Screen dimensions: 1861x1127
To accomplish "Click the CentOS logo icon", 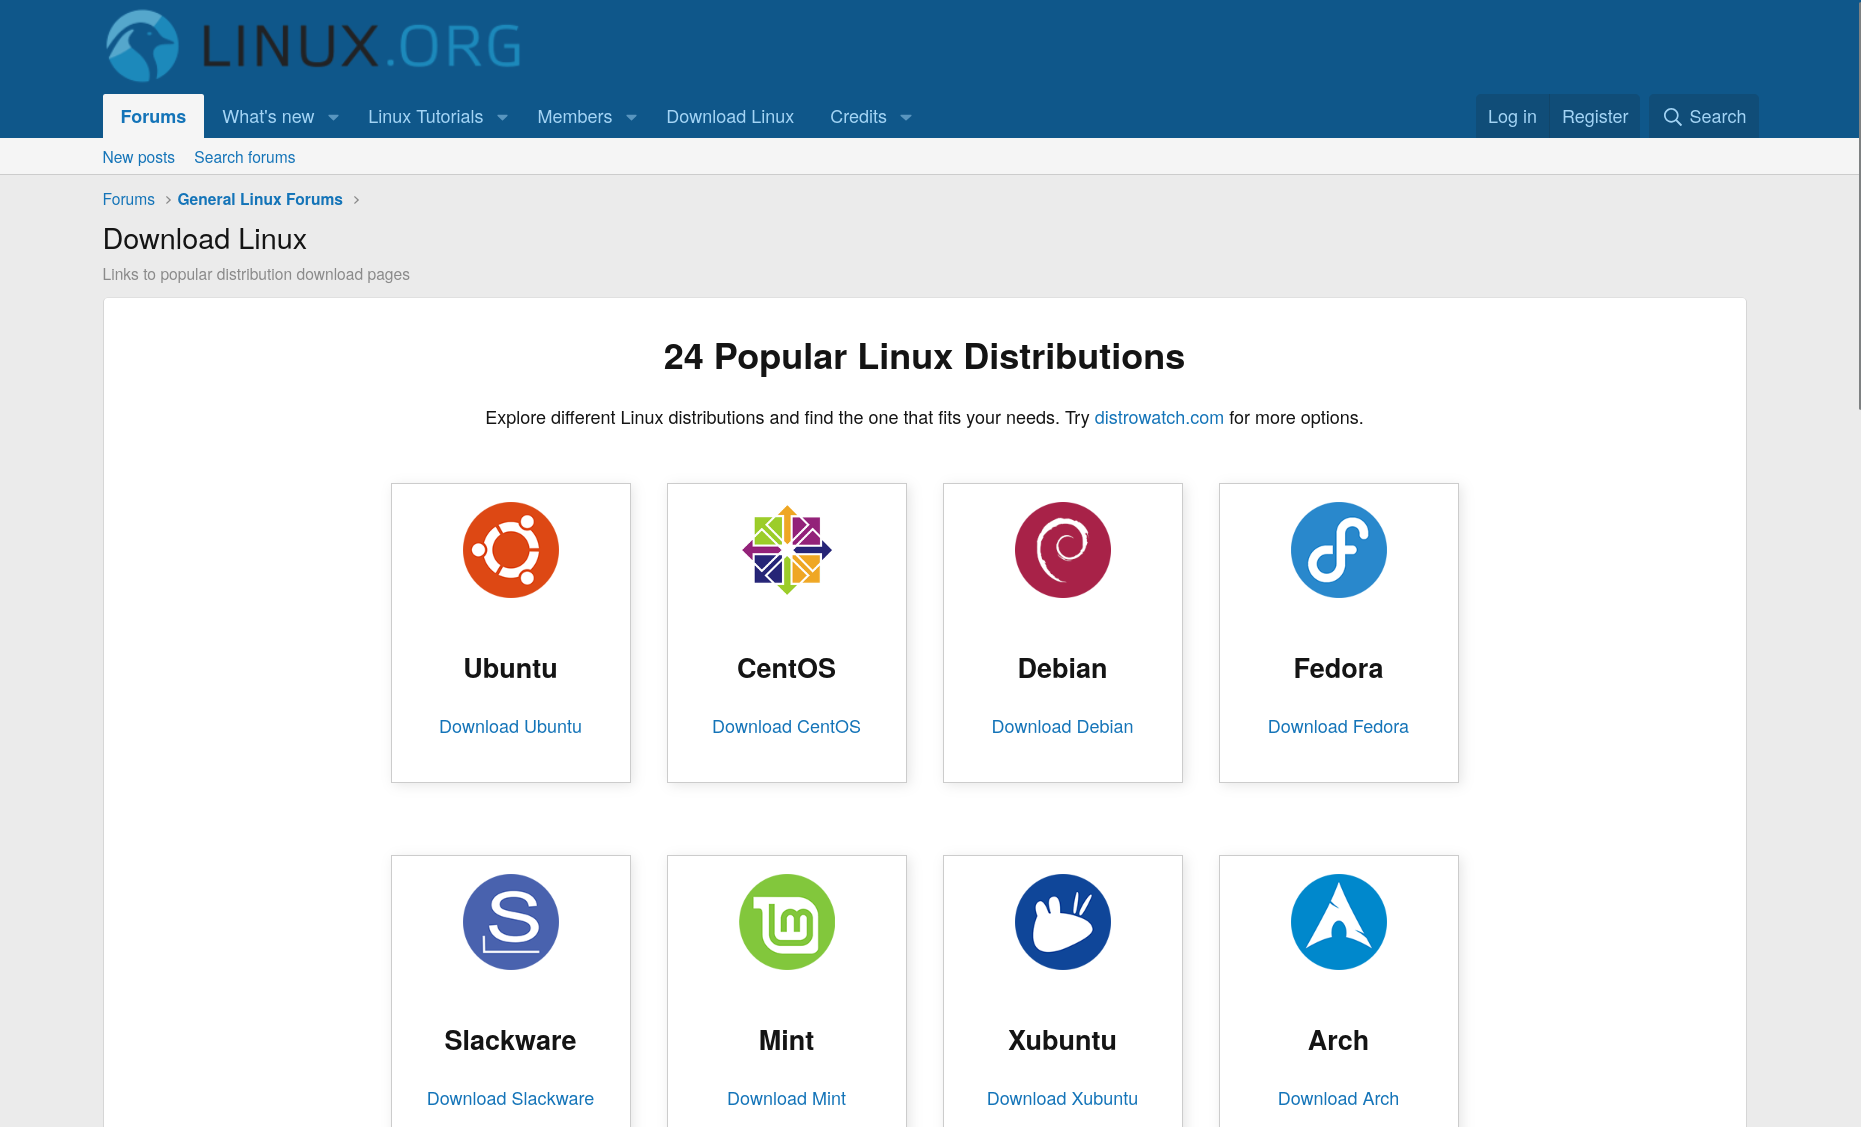I will point(786,550).
